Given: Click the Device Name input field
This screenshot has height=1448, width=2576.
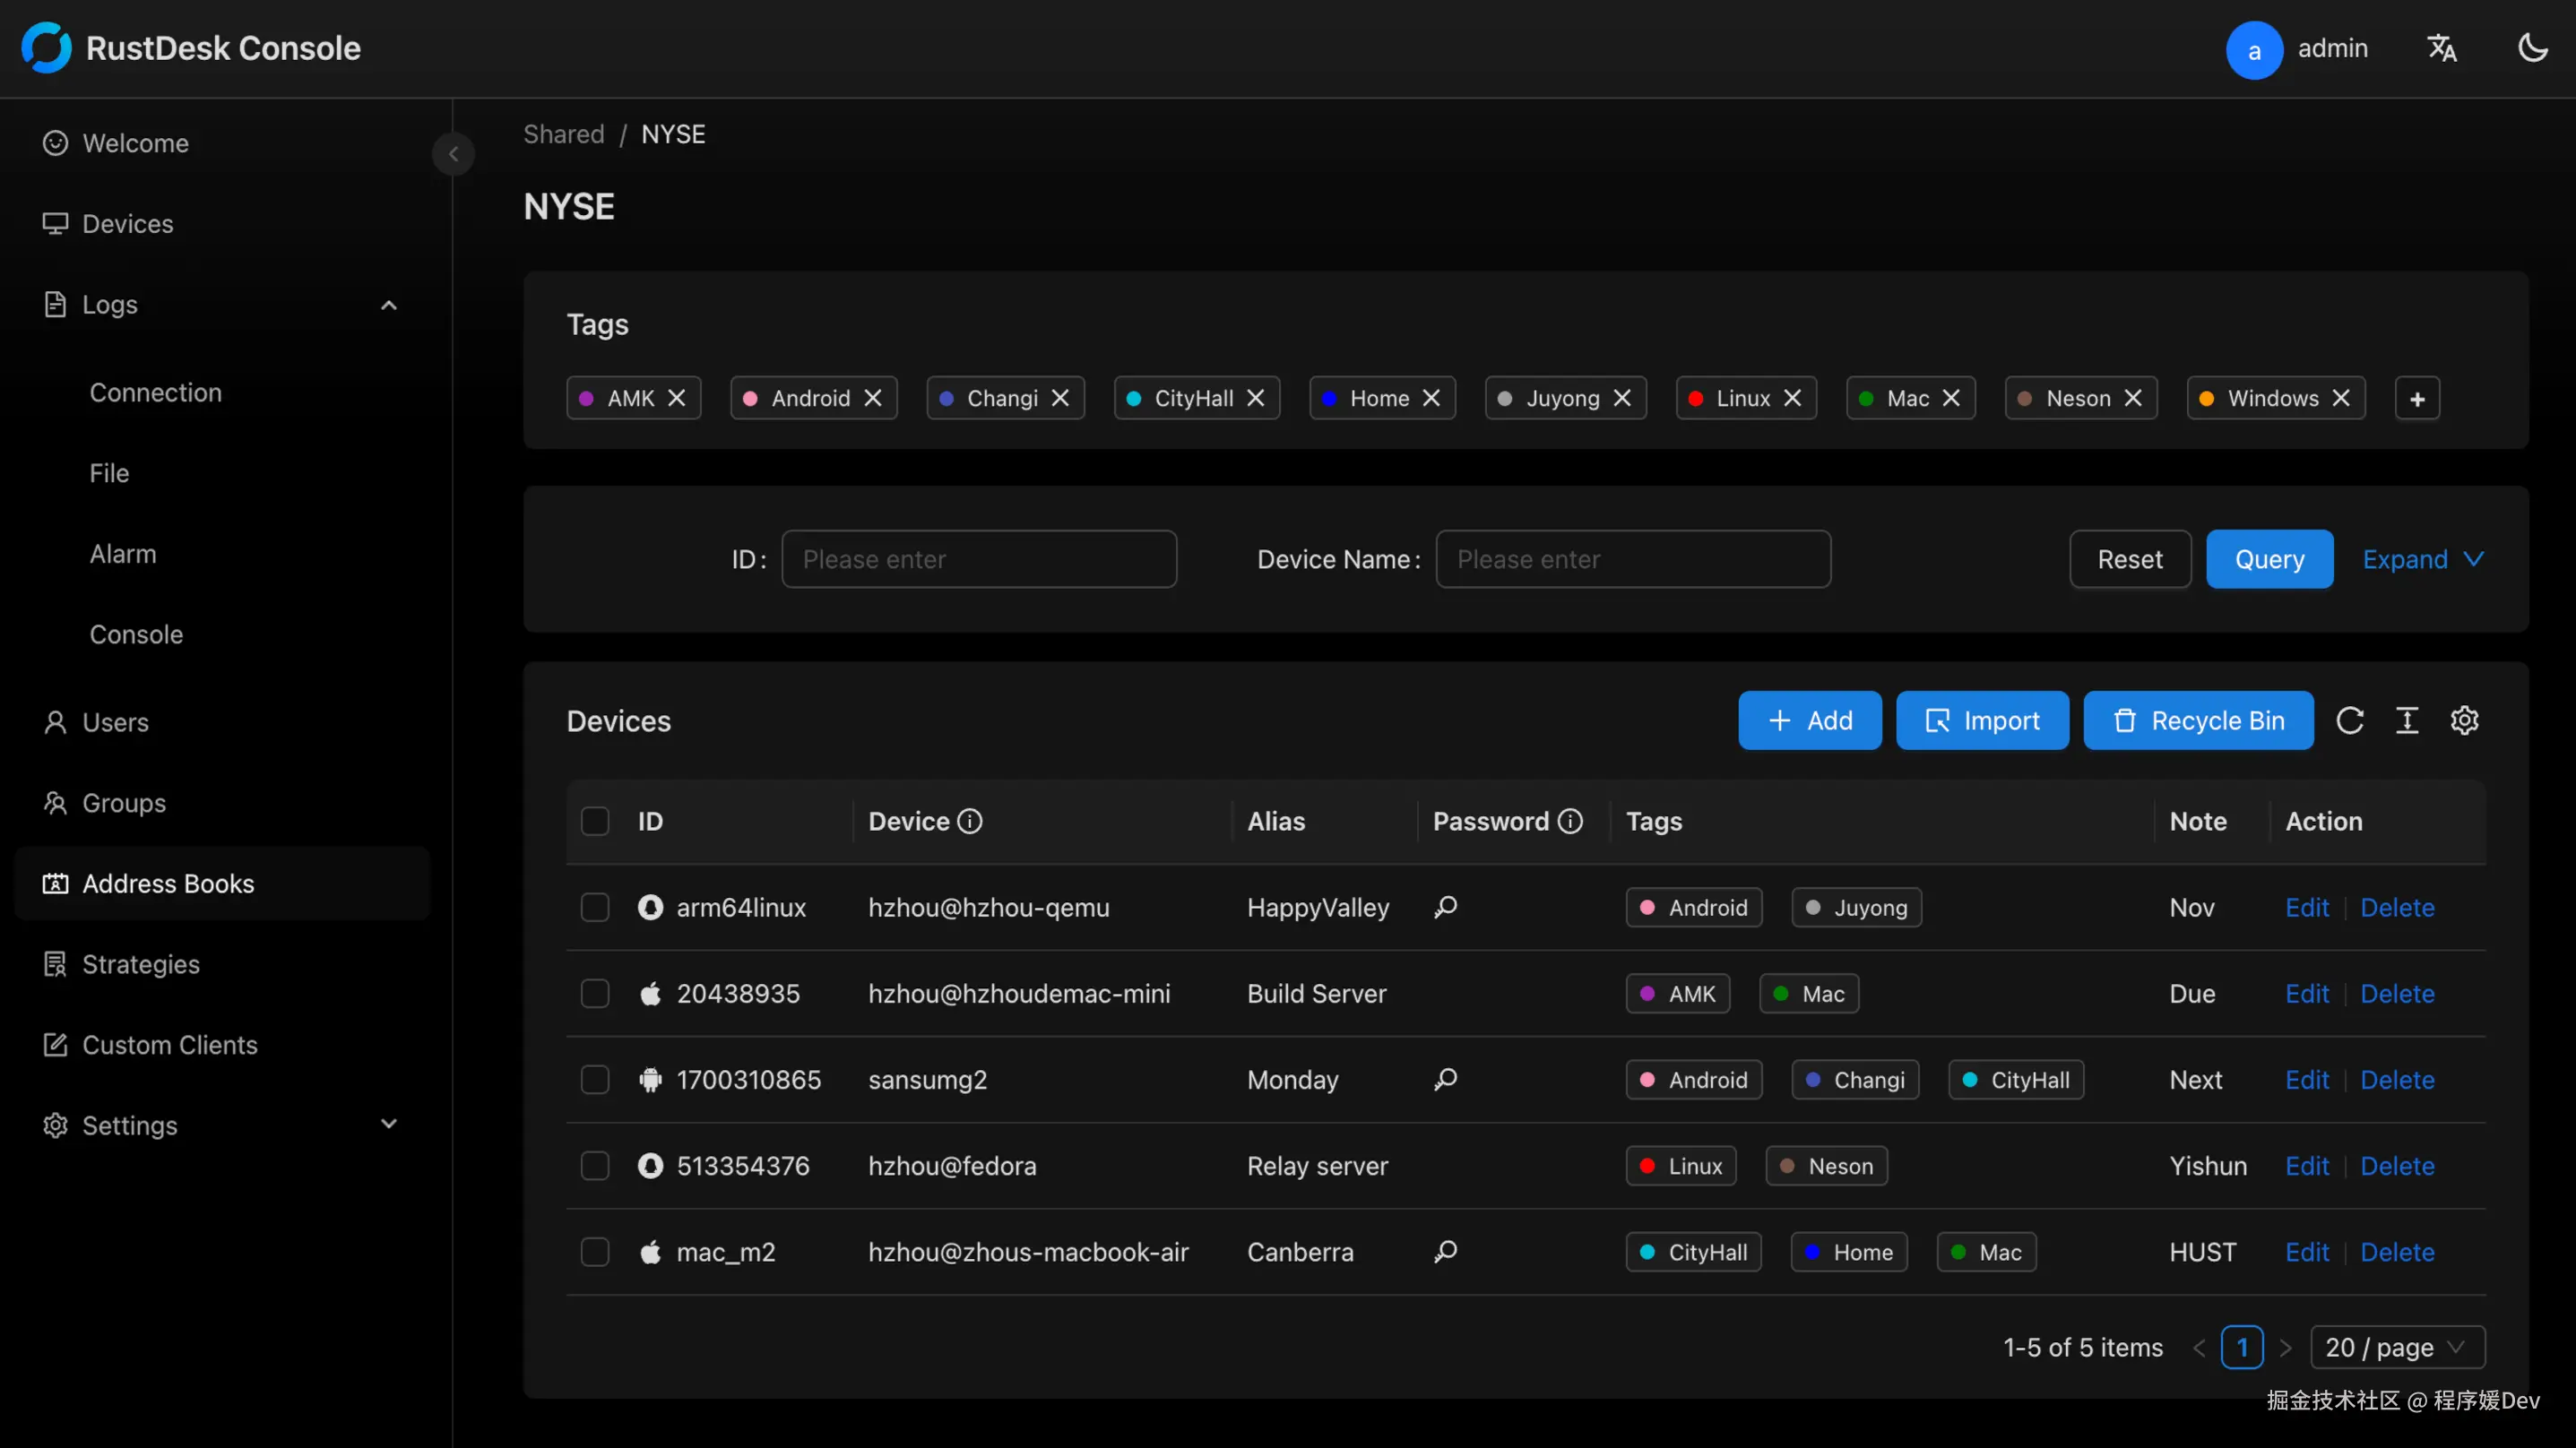Looking at the screenshot, I should click(x=1632, y=559).
